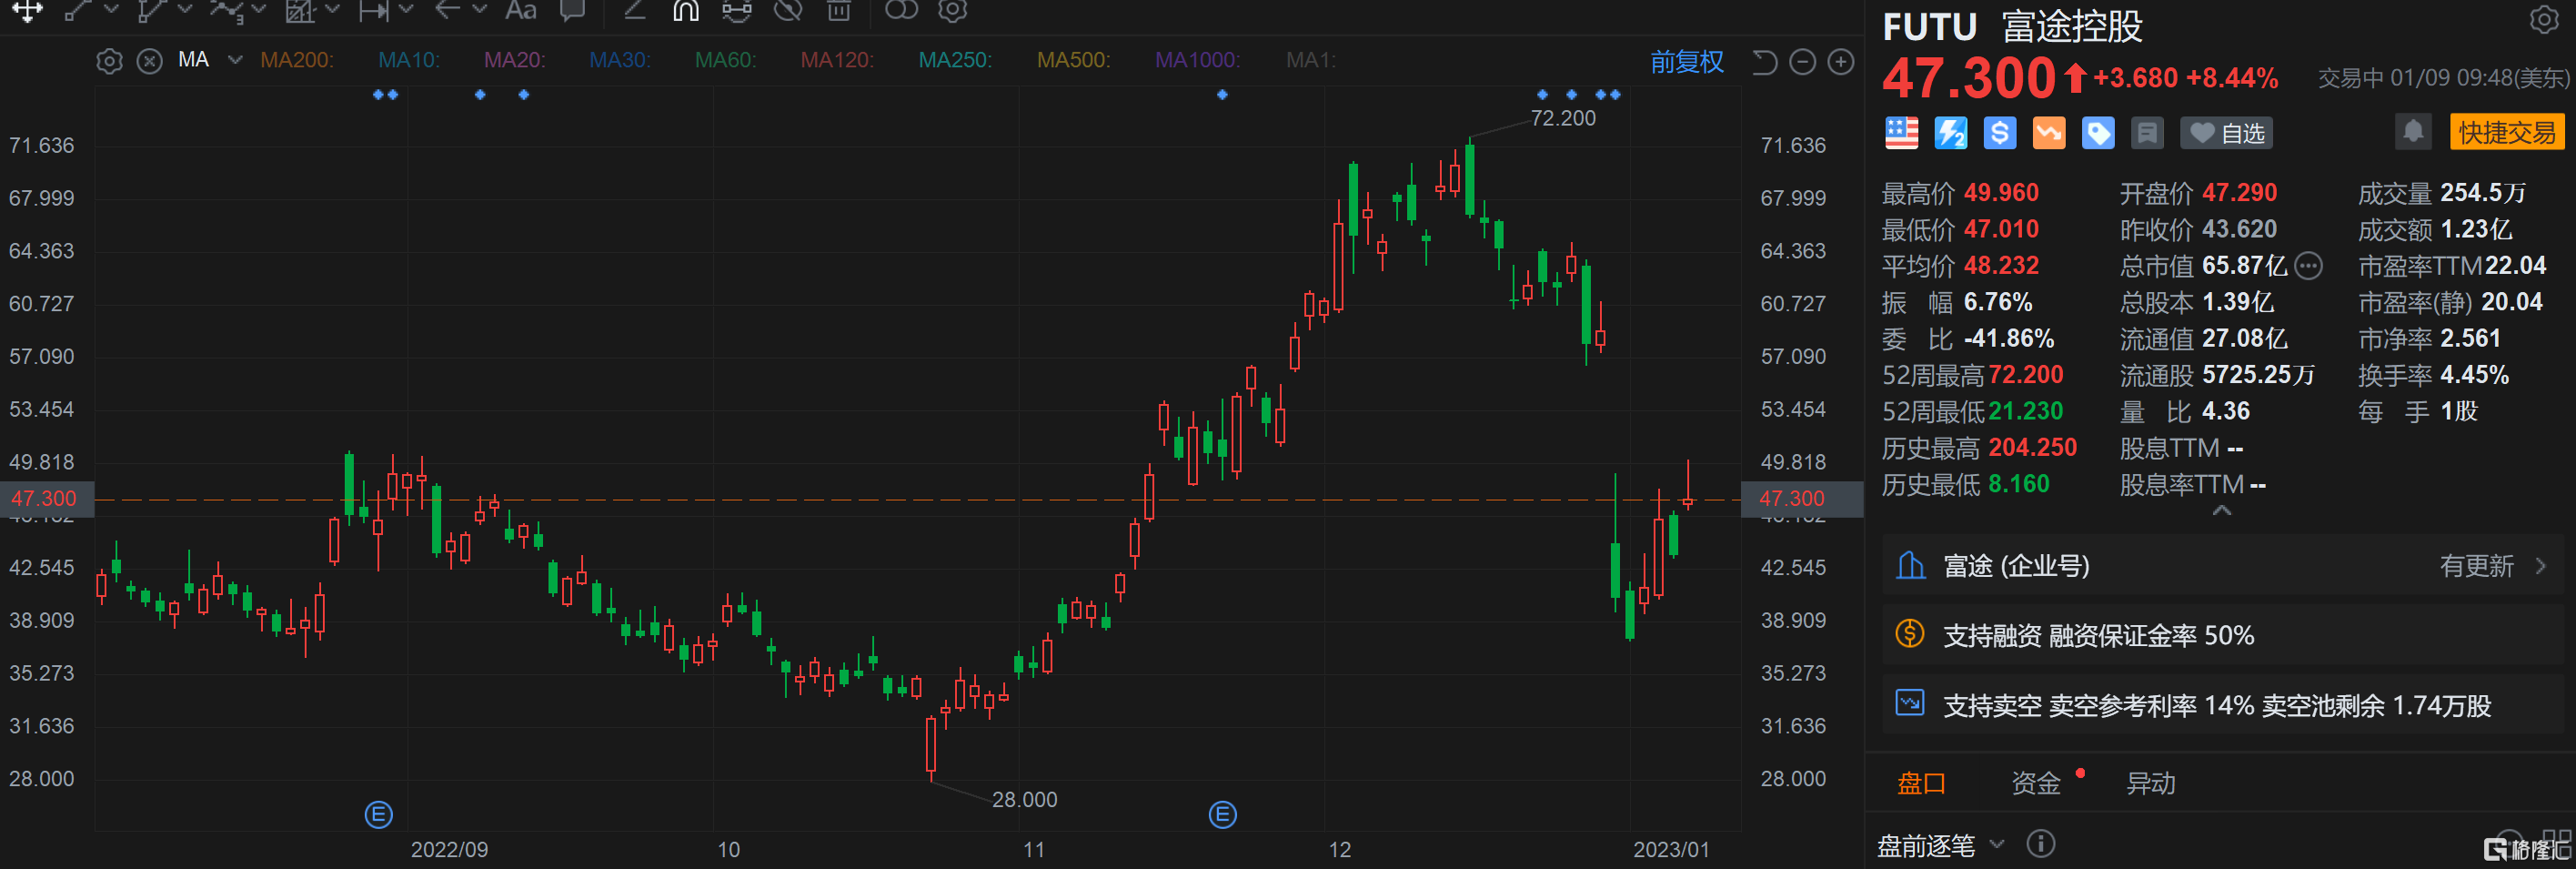Select the wave polyline drawing tool
Screen dimensions: 2576x869
pyautogui.click(x=226, y=10)
